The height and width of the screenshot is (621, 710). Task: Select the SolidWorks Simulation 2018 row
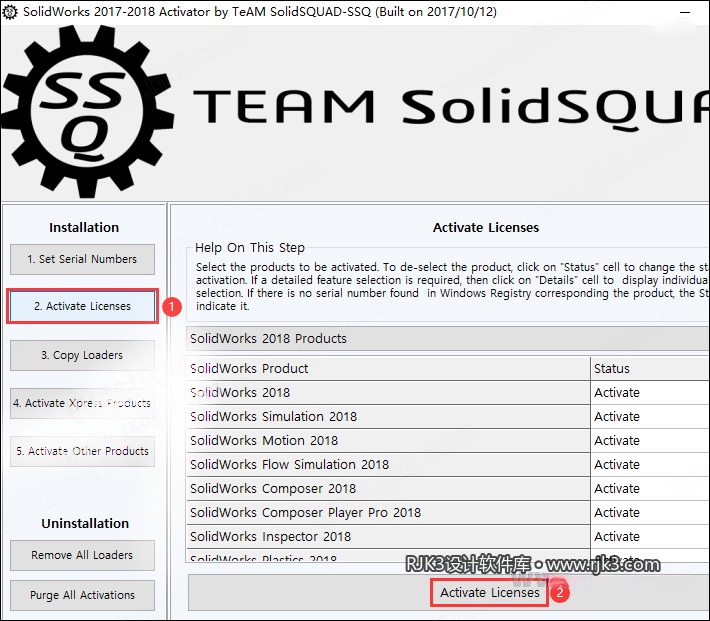pos(388,416)
